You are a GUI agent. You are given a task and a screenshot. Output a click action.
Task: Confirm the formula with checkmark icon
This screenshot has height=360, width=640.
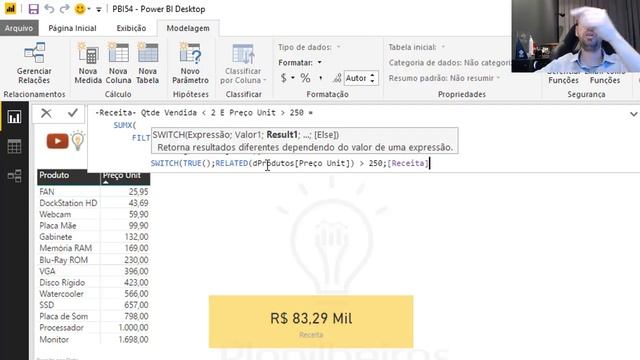coord(73,113)
